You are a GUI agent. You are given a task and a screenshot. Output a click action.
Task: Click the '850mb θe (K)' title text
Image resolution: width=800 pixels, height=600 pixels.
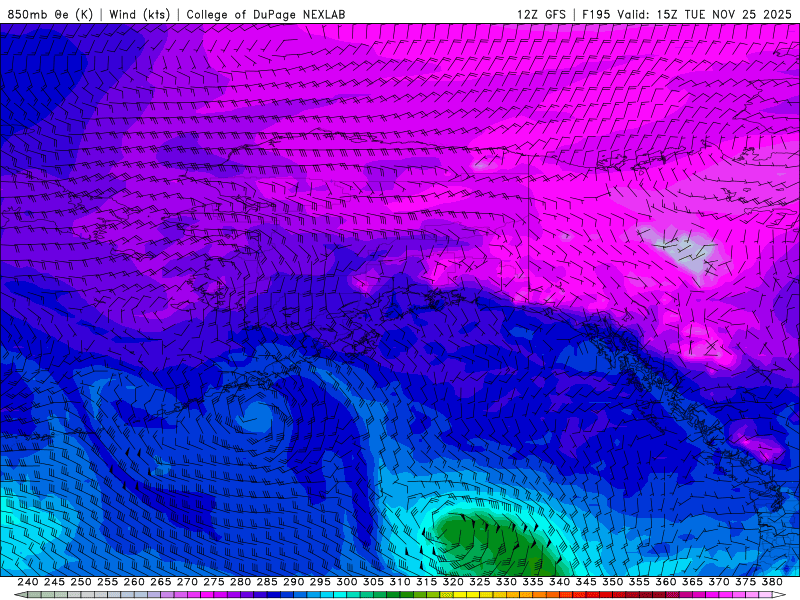click(x=50, y=14)
